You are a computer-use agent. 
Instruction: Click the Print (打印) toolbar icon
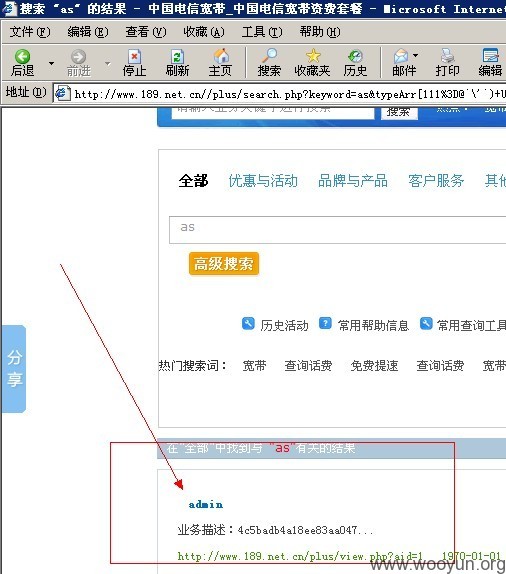tap(447, 56)
